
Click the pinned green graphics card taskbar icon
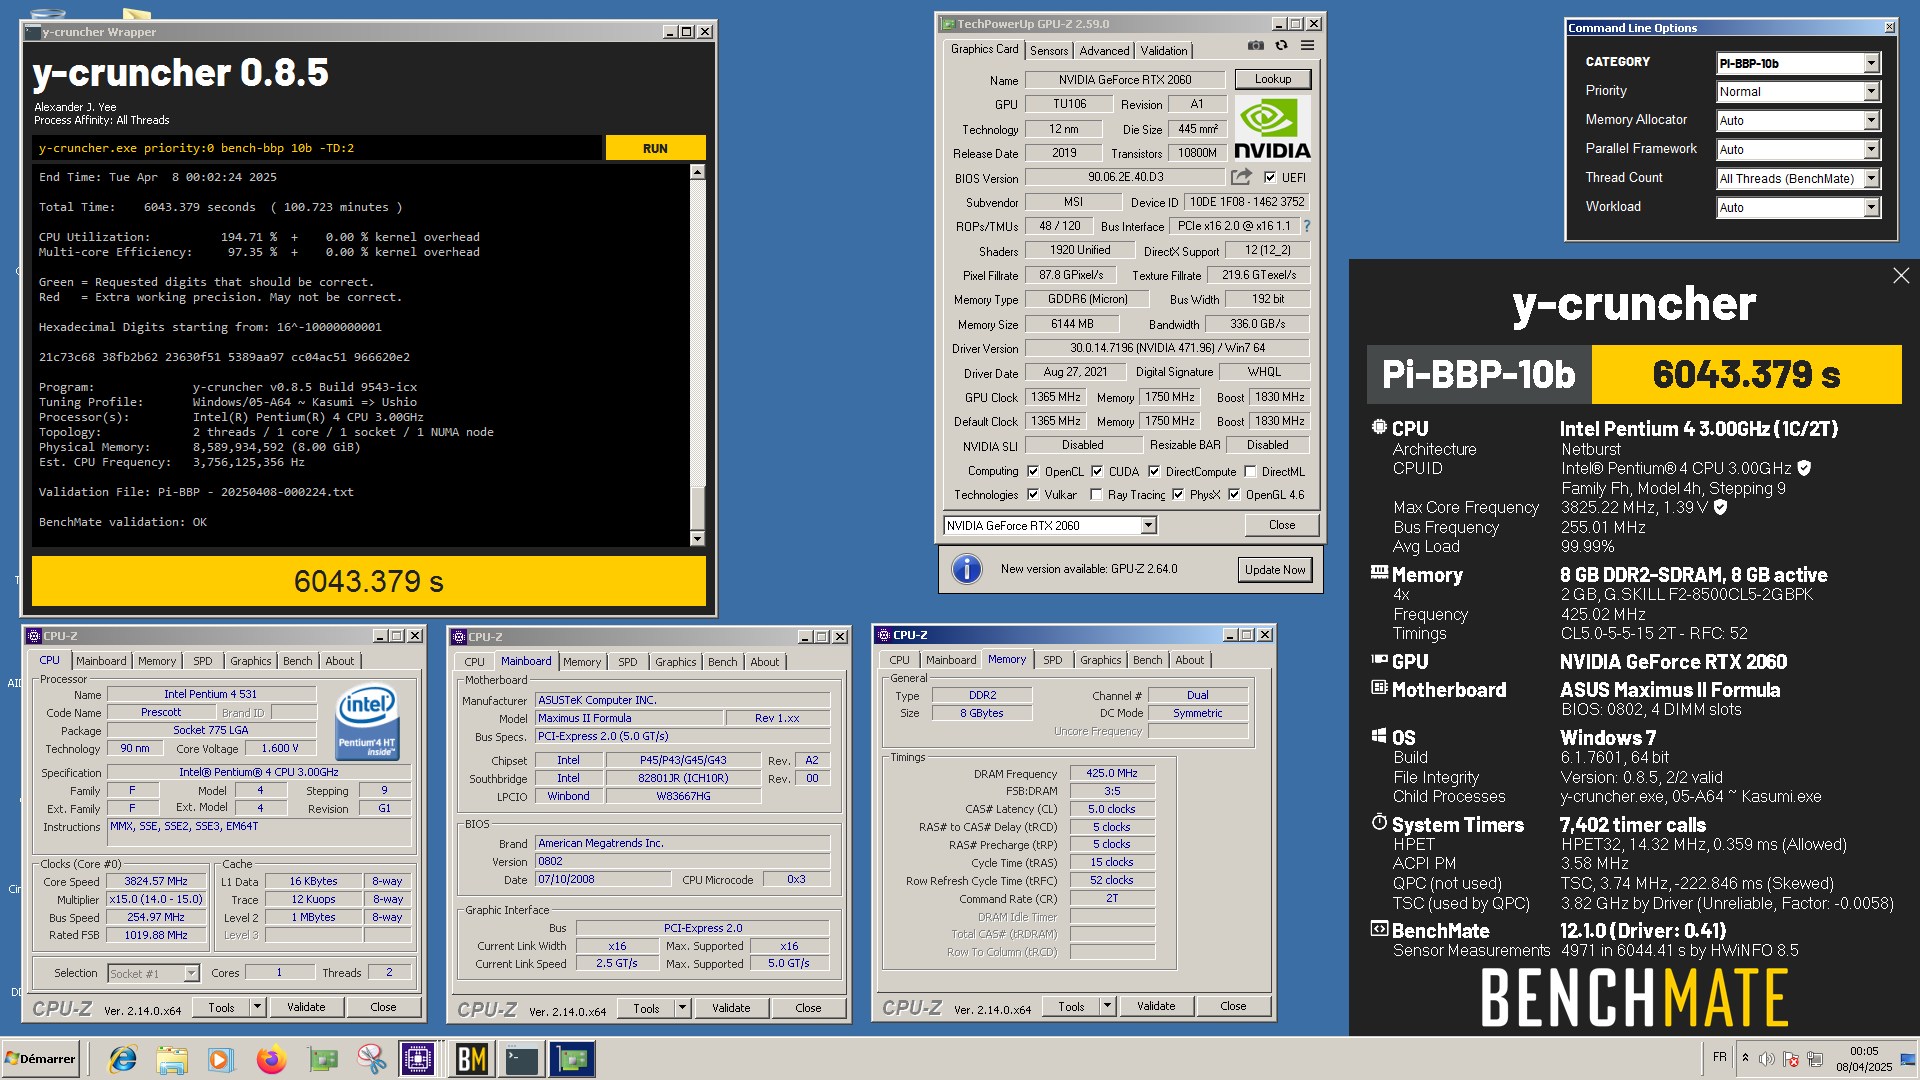click(x=322, y=1059)
